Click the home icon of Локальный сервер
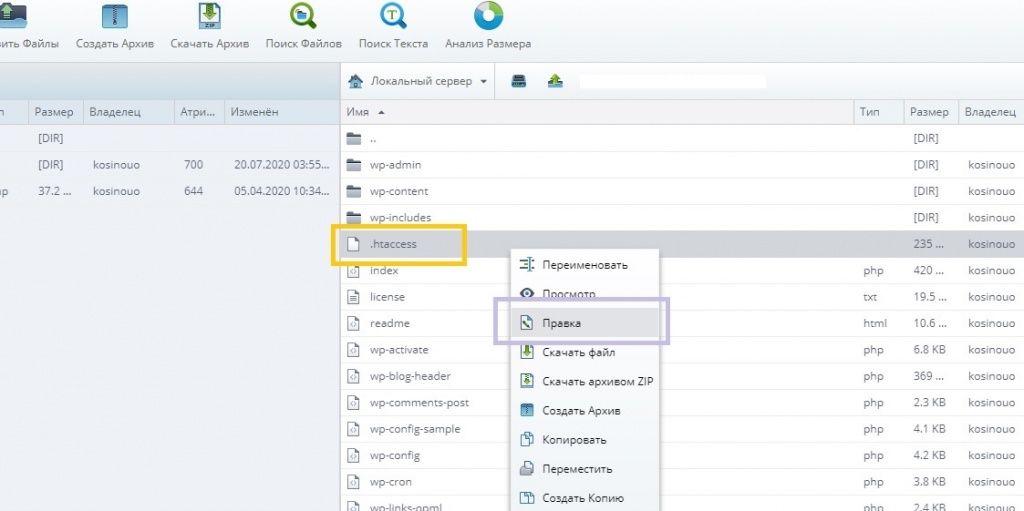The height and width of the screenshot is (511, 1024). tap(355, 81)
